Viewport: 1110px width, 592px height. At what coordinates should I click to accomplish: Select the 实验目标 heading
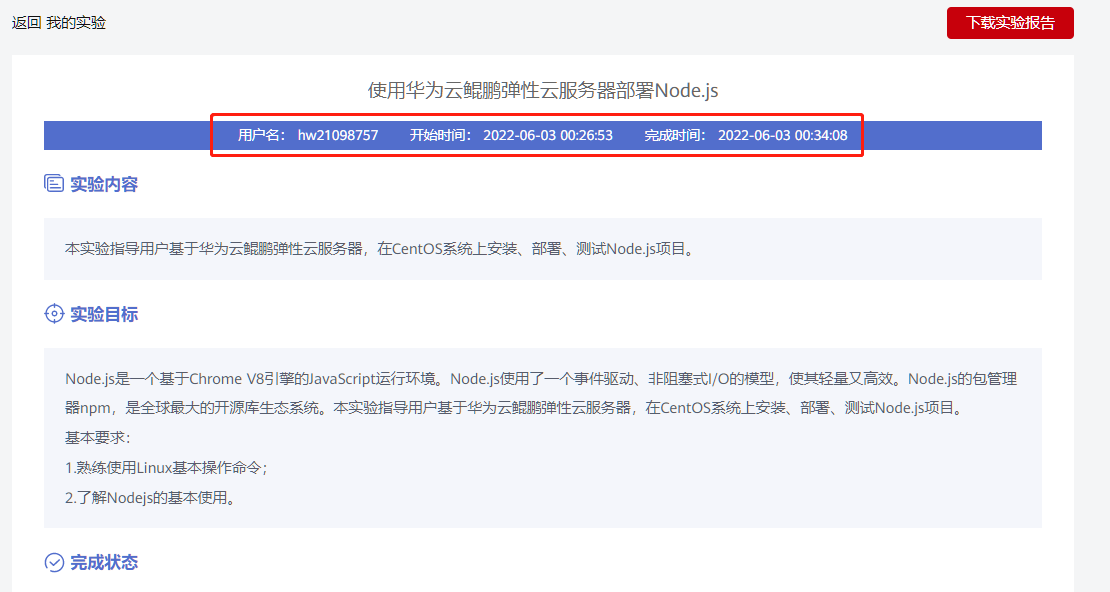104,314
